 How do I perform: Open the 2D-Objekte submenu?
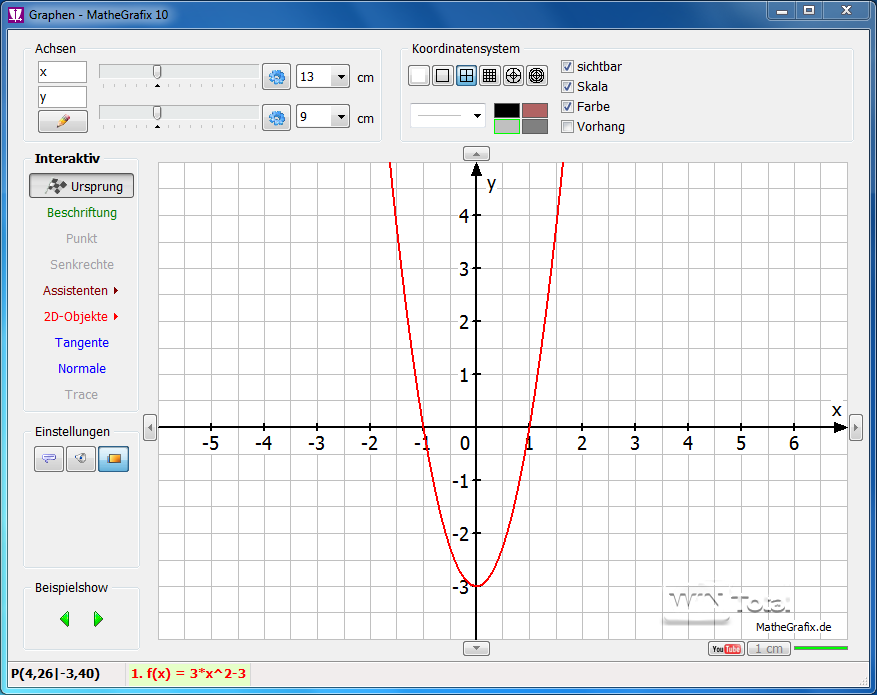(81, 317)
